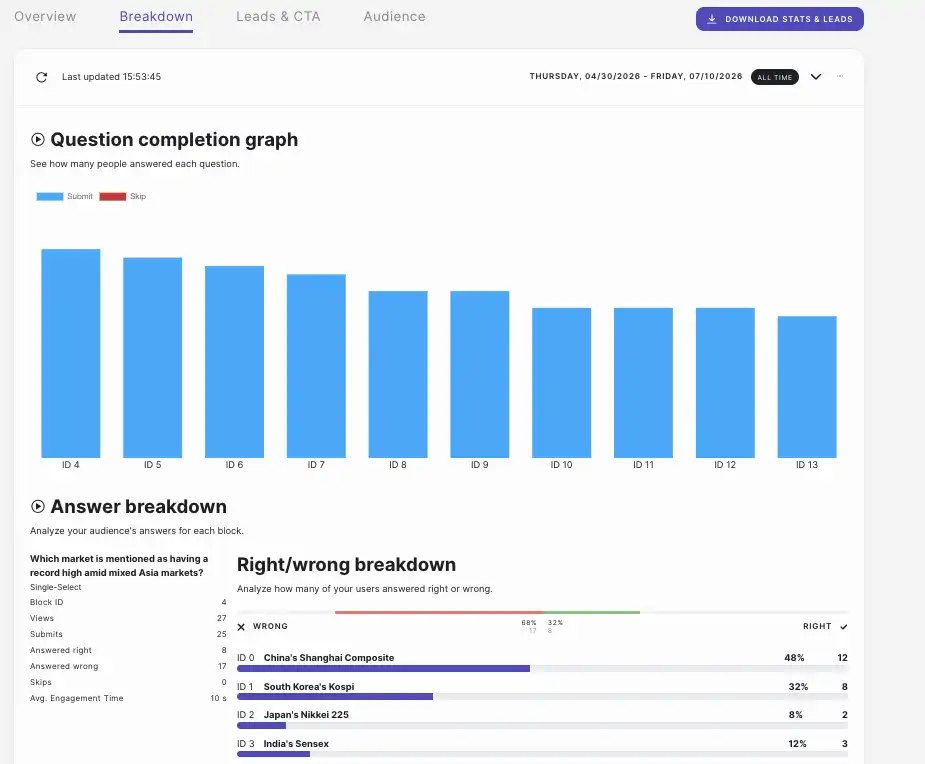Viewport: 925px width, 764px height.
Task: Click "China's Shanghai Composite" answer label
Action: [x=329, y=657]
